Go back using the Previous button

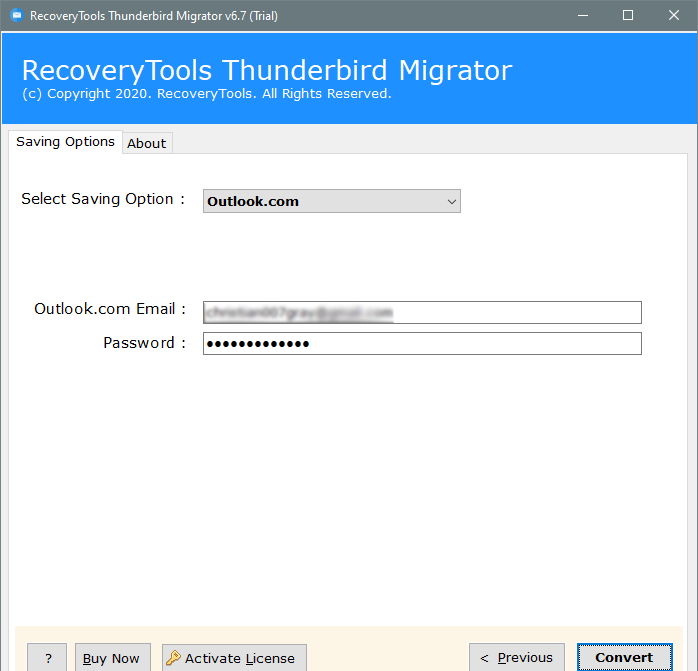[x=517, y=657]
